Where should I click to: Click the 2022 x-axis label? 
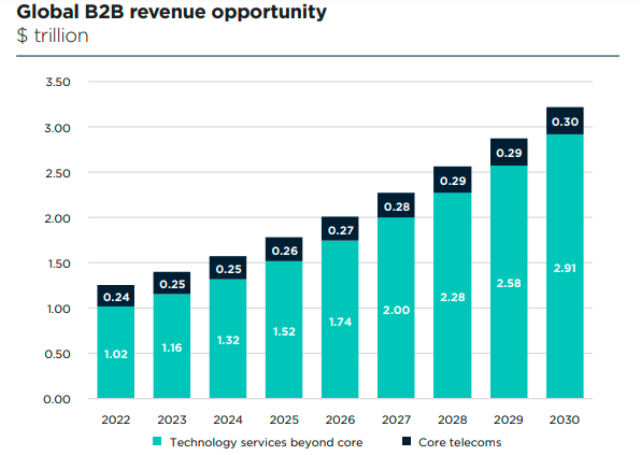pos(116,419)
